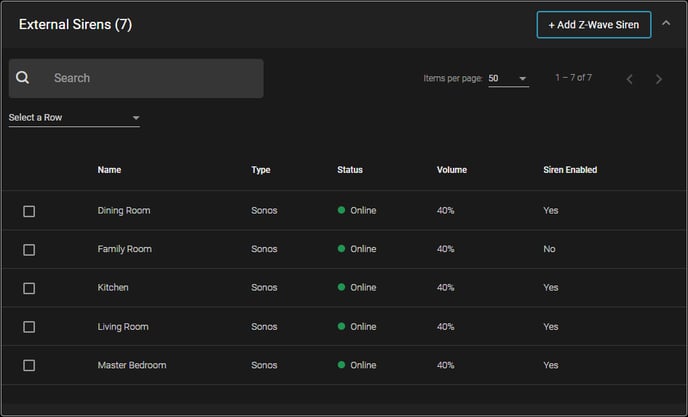Screen dimensions: 688x417
Task: Sort by the Volume column header
Action: click(452, 170)
